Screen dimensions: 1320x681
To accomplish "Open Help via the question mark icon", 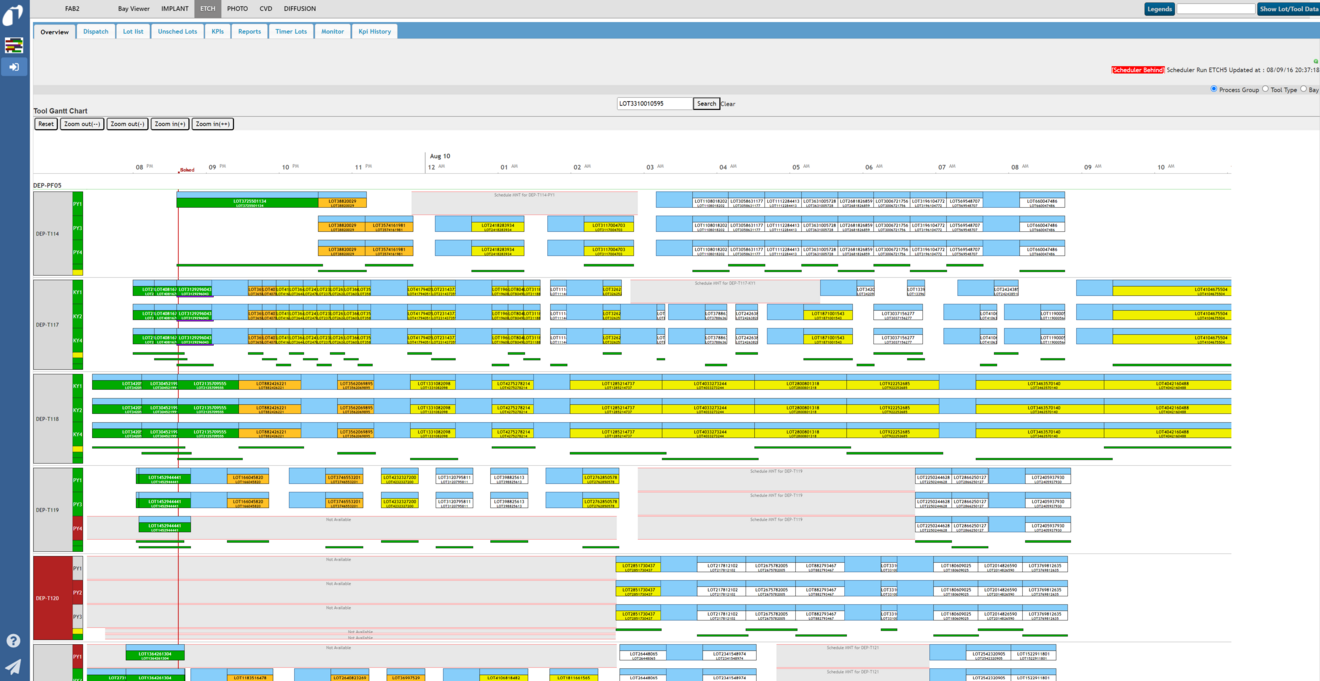I will pyautogui.click(x=13, y=640).
